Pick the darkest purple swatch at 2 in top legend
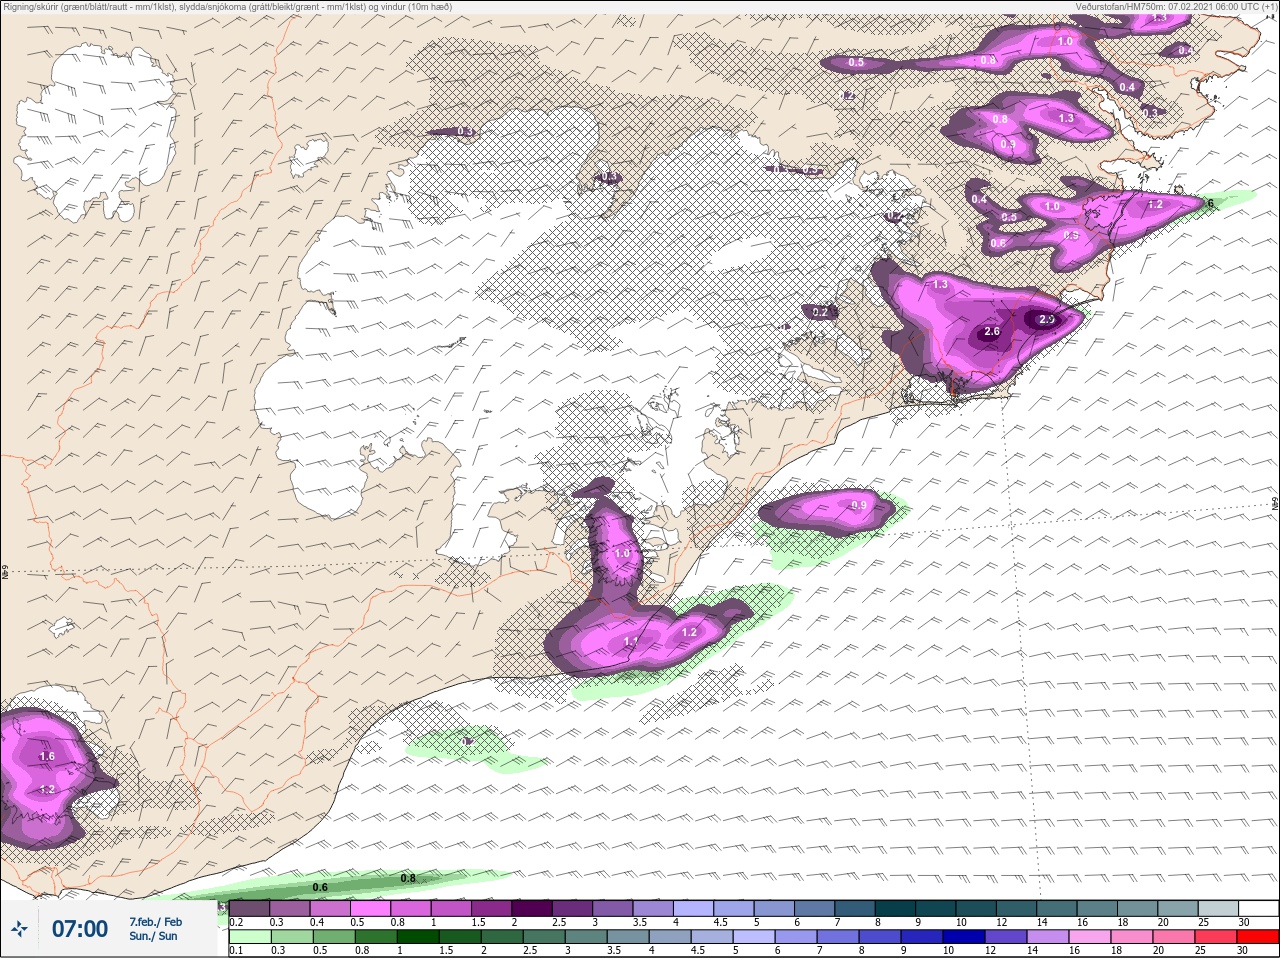Screen dimensions: 1280x958 533,908
